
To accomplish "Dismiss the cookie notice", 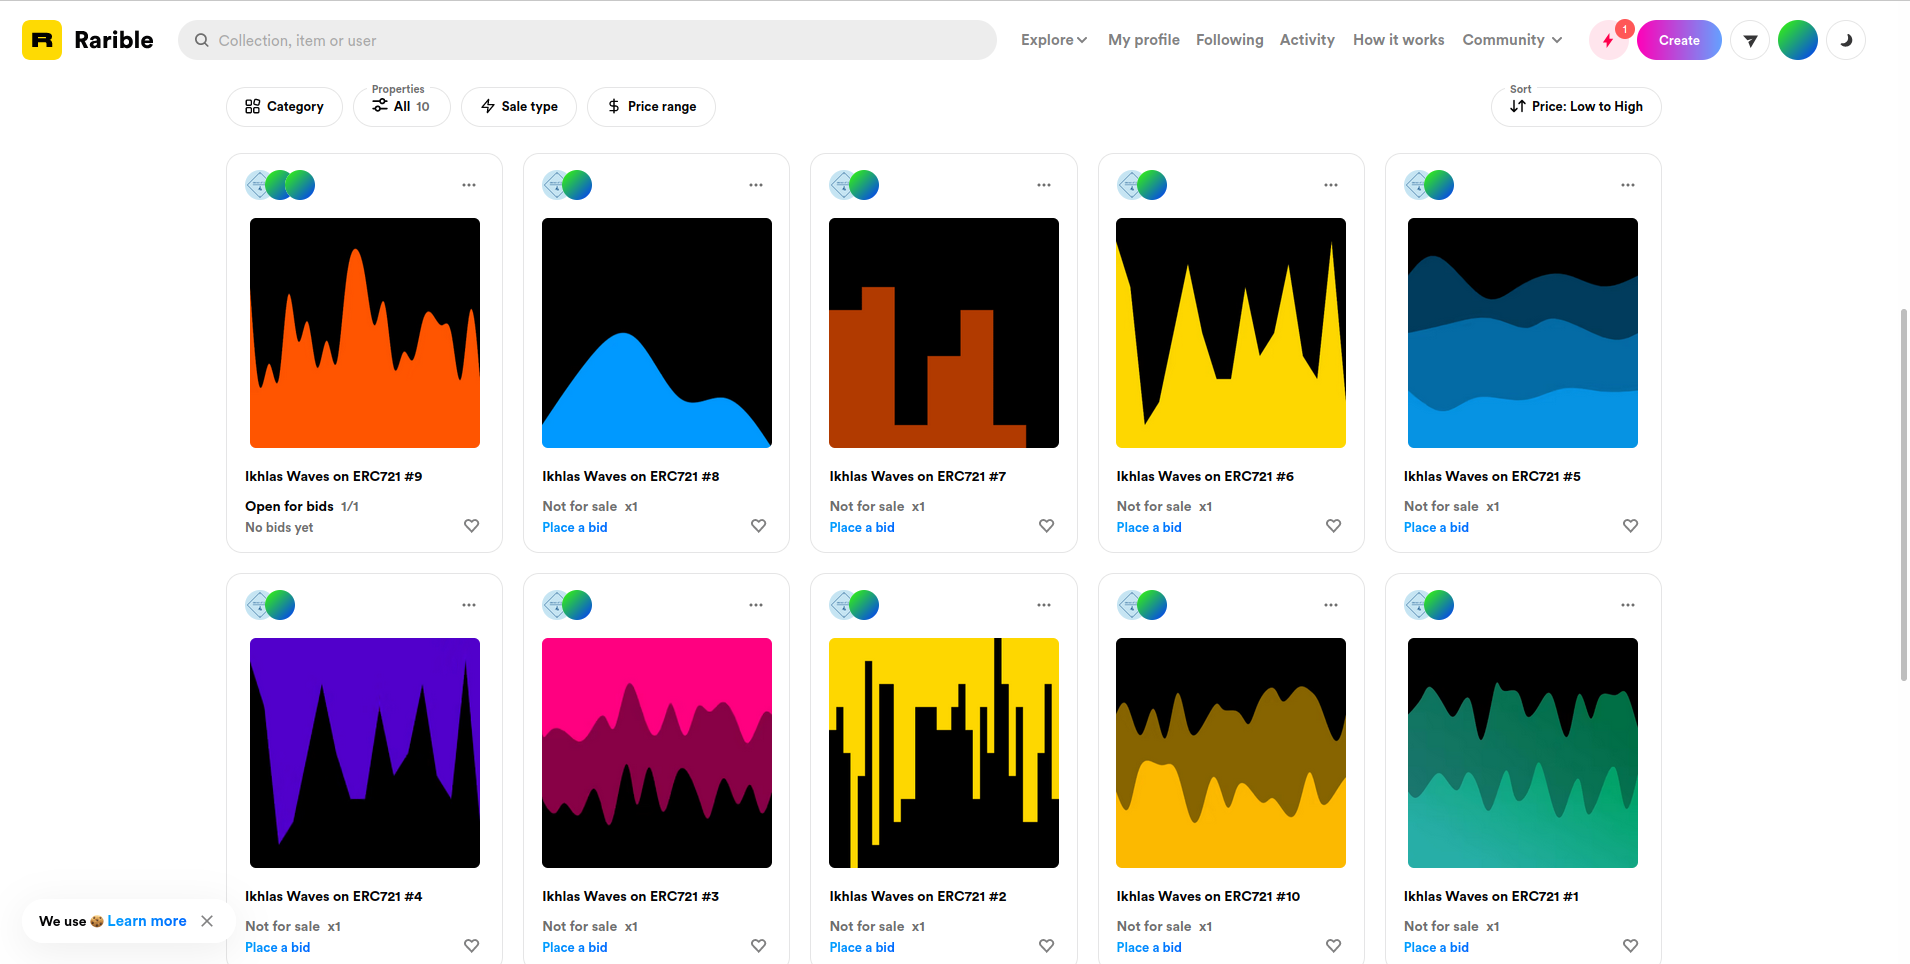I will (207, 921).
